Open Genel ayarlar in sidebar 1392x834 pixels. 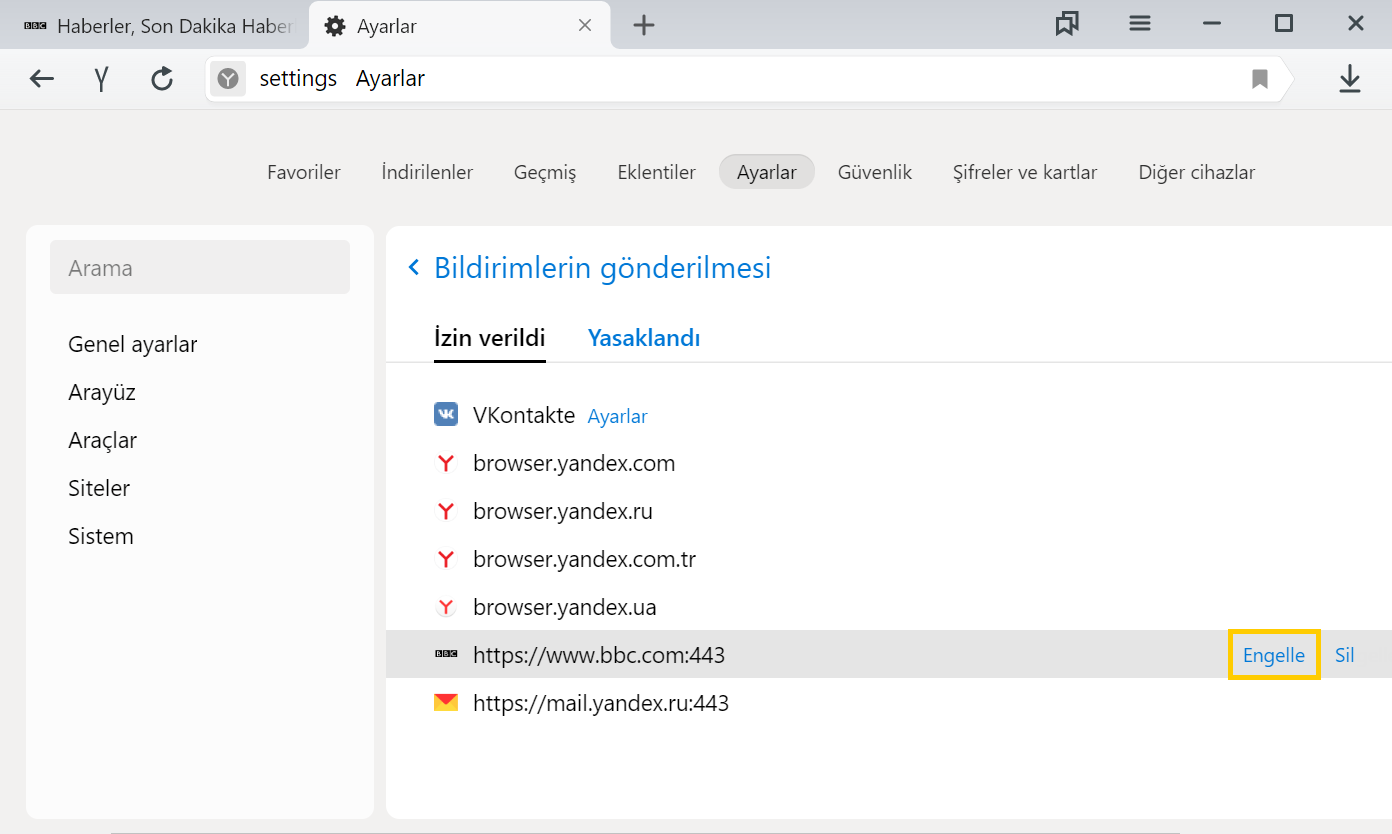[133, 344]
